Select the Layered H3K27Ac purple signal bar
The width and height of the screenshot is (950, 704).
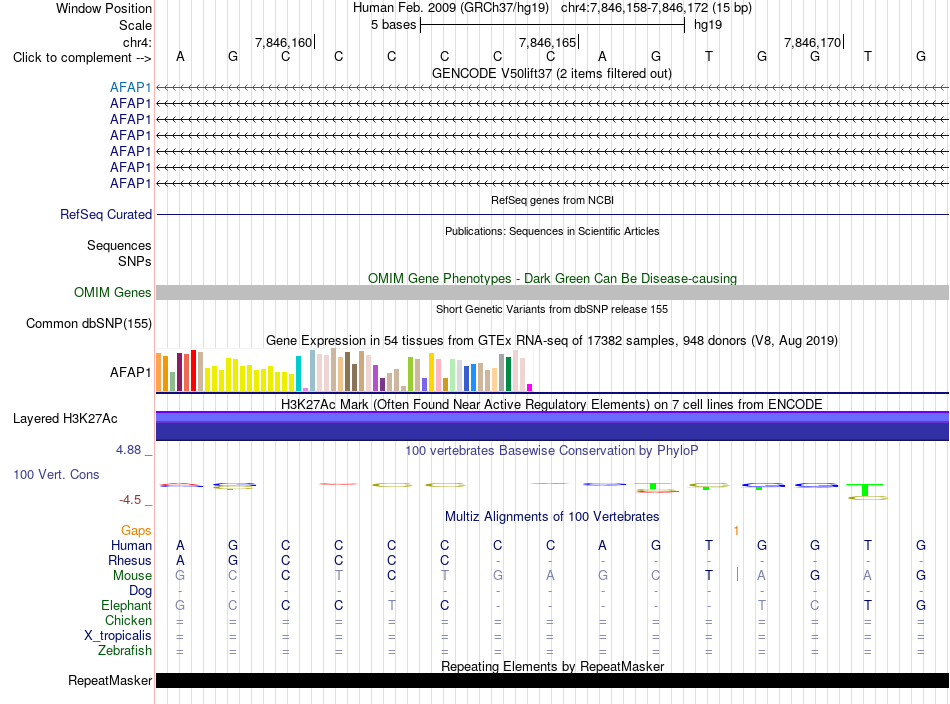pyautogui.click(x=552, y=426)
